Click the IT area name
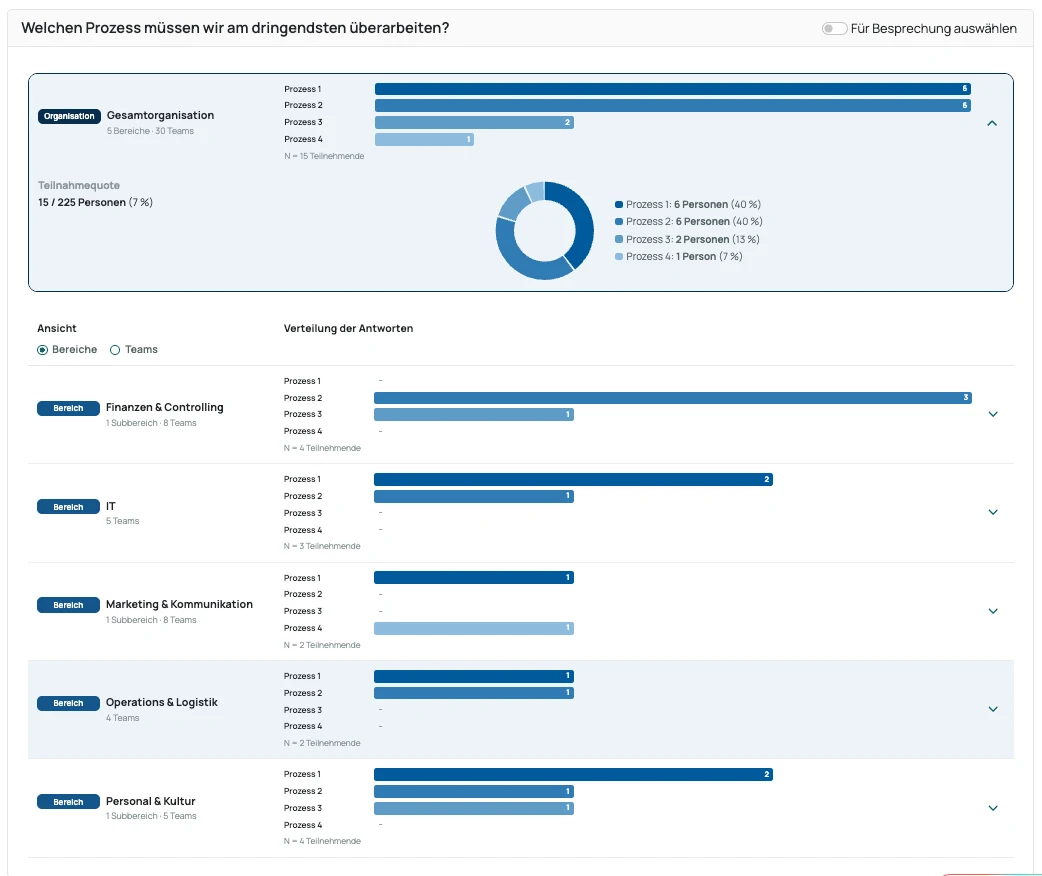Viewport: 1042px width, 876px height. coord(111,506)
